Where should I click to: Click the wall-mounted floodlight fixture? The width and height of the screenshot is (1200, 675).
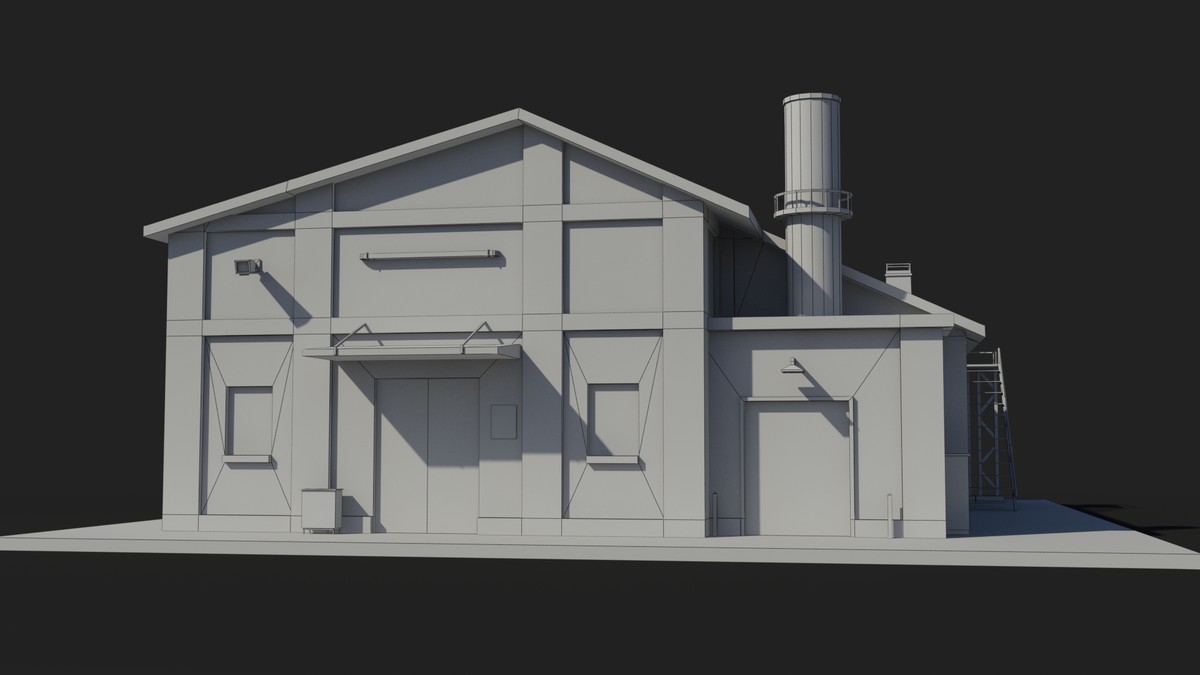[245, 268]
